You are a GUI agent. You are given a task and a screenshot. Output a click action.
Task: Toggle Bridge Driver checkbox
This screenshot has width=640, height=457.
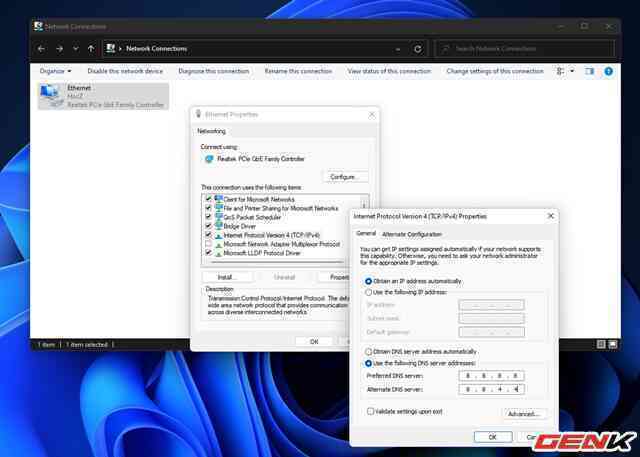point(208,226)
